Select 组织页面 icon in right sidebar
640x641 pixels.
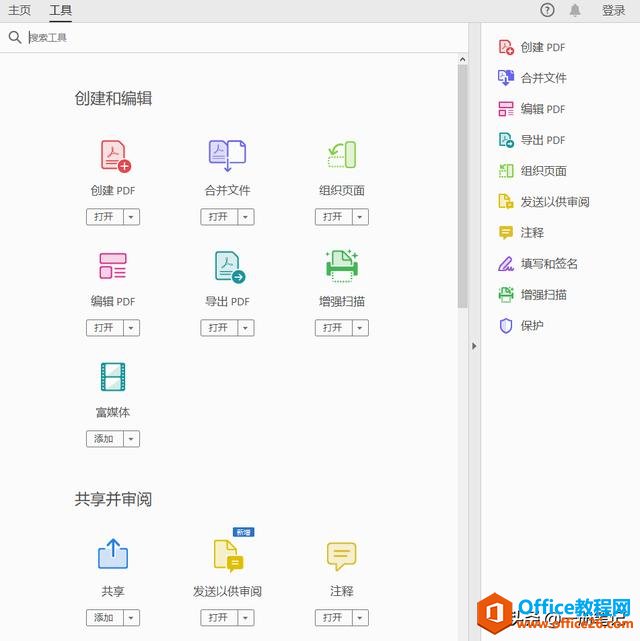pos(506,170)
